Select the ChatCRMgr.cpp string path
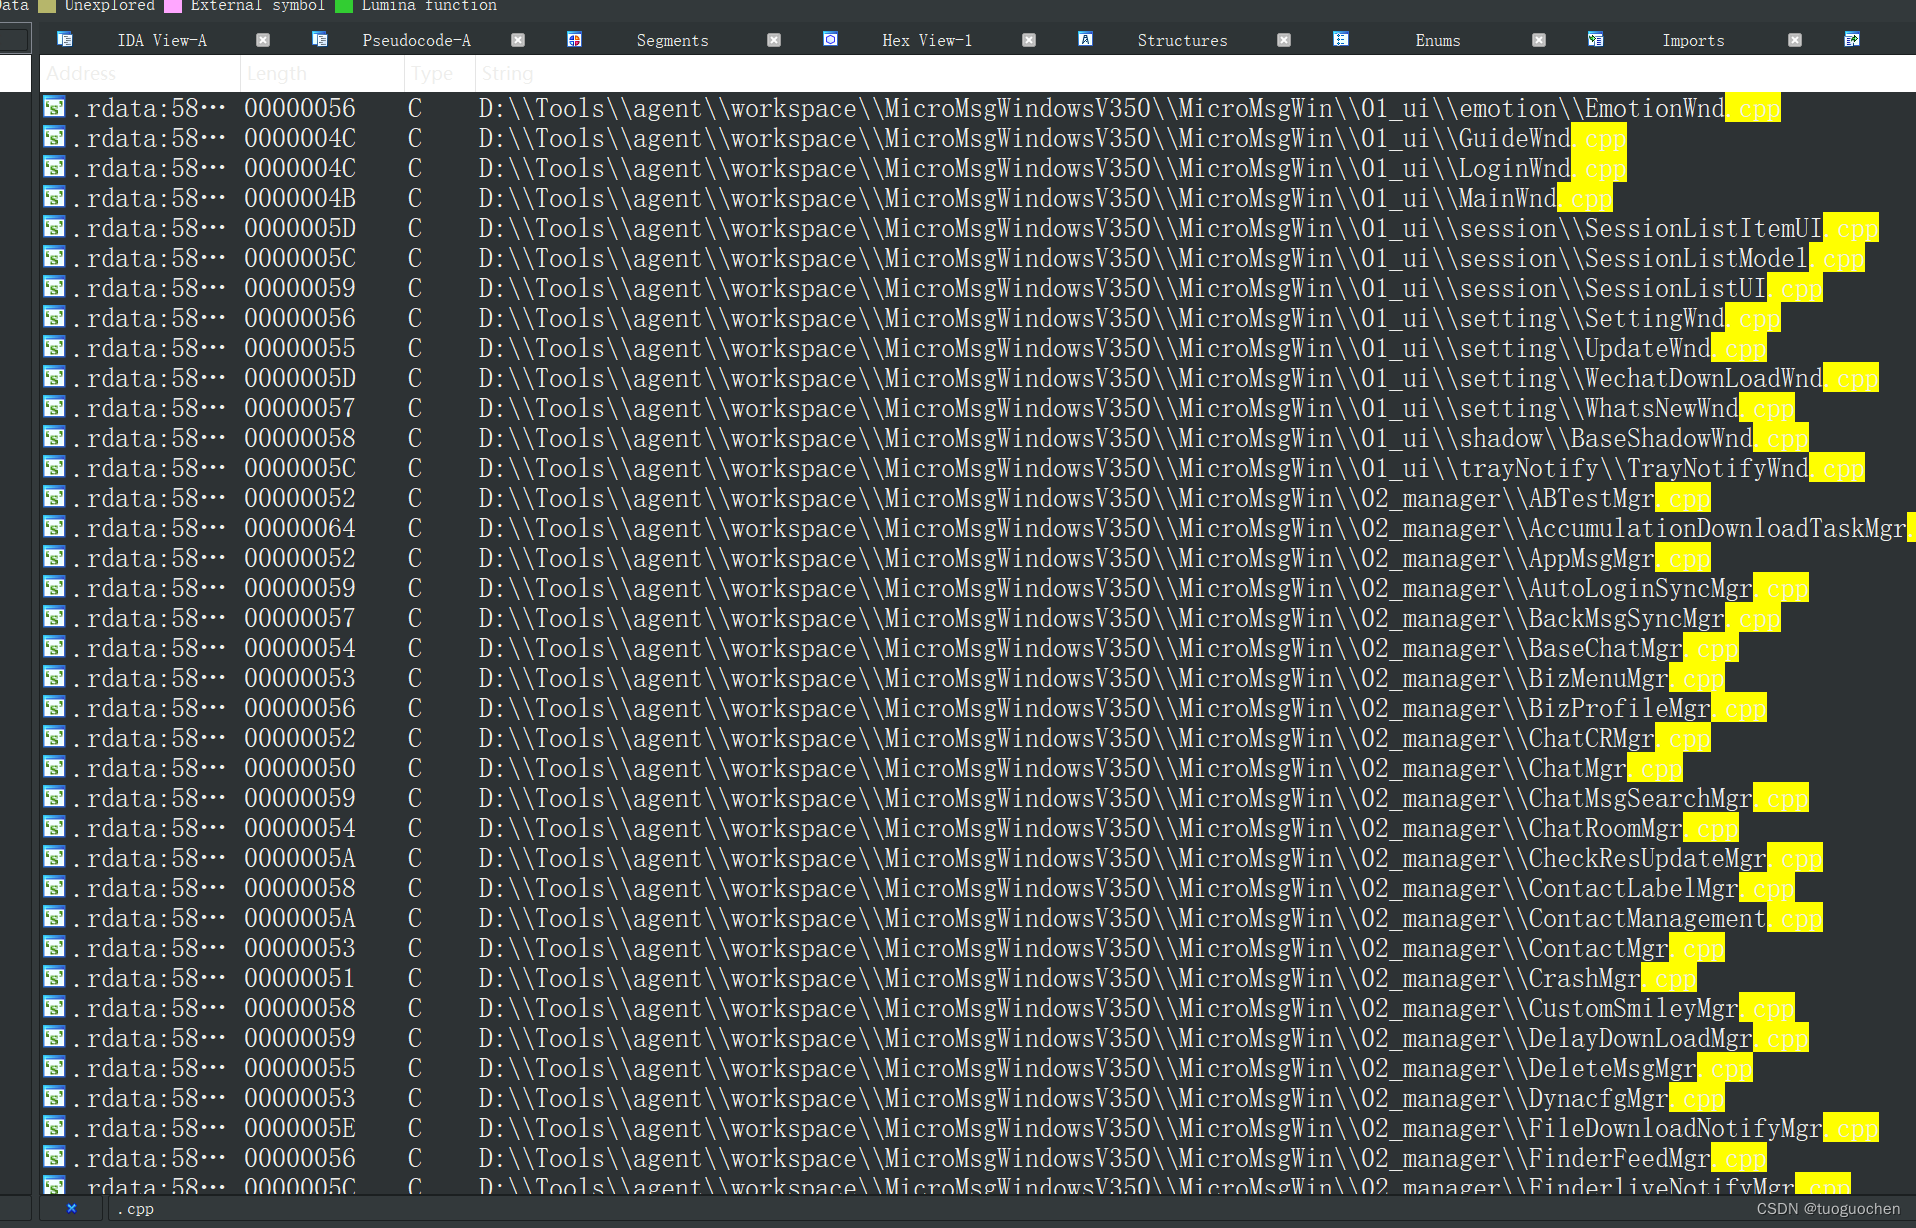The height and width of the screenshot is (1228, 1916). (x=1094, y=738)
